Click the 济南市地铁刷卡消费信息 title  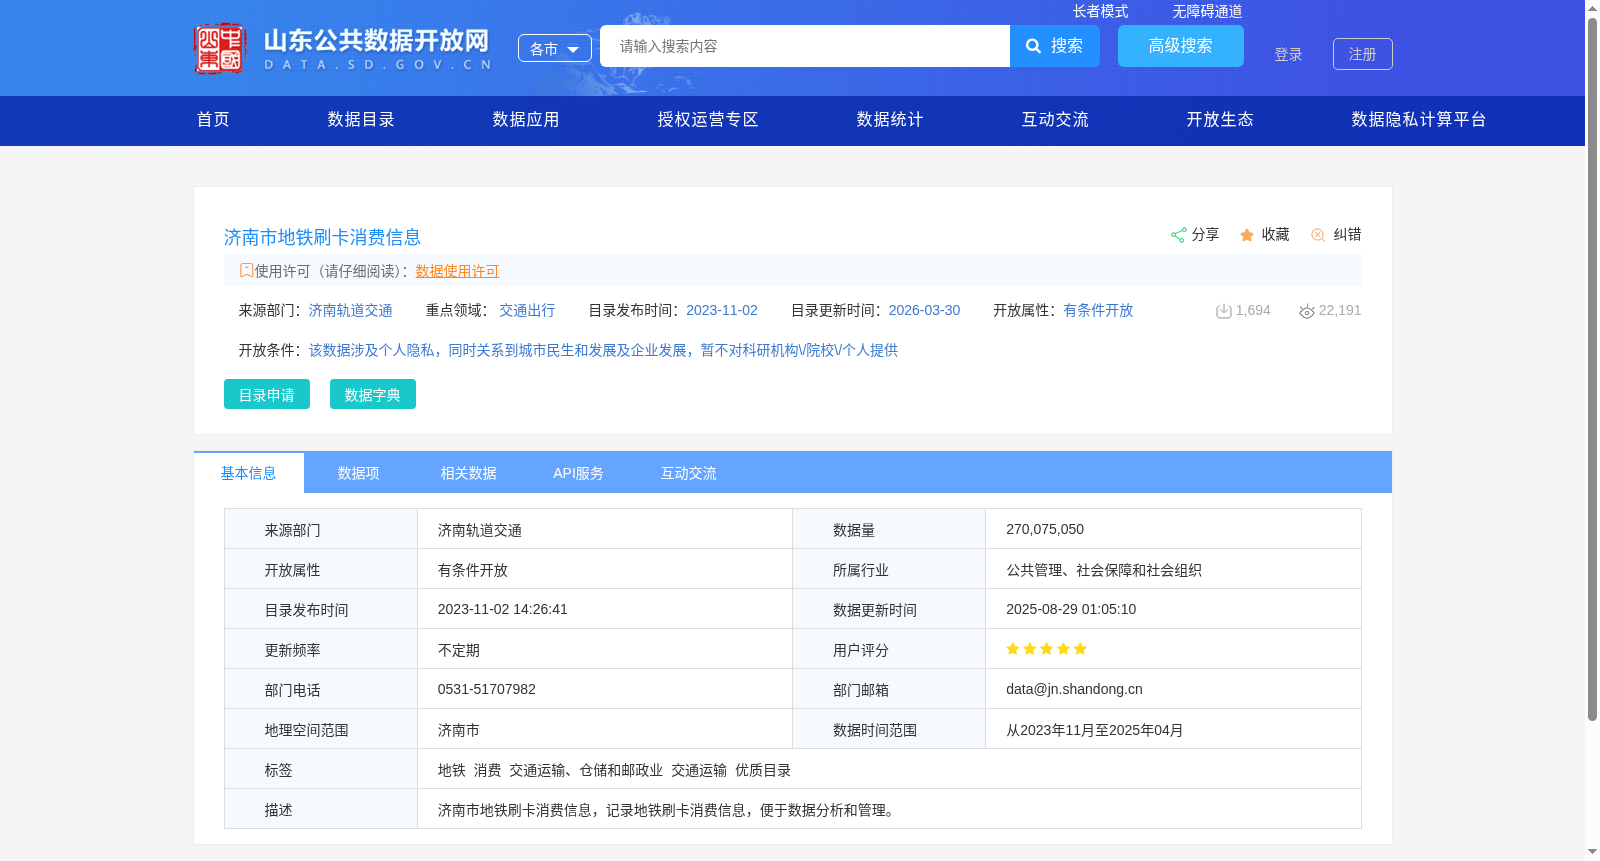(322, 237)
